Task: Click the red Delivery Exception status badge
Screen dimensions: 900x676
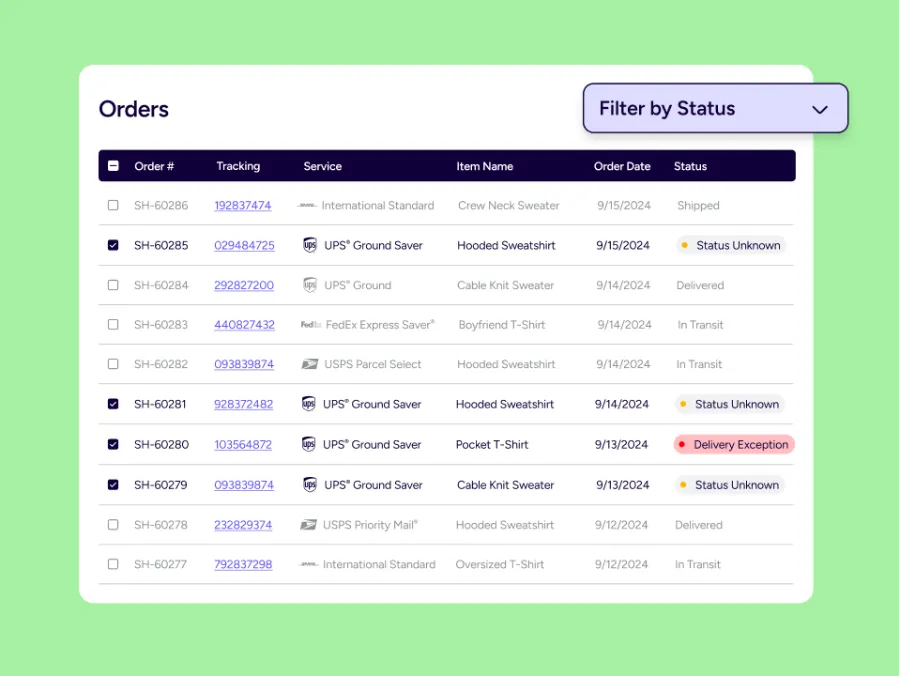Action: [x=734, y=445]
